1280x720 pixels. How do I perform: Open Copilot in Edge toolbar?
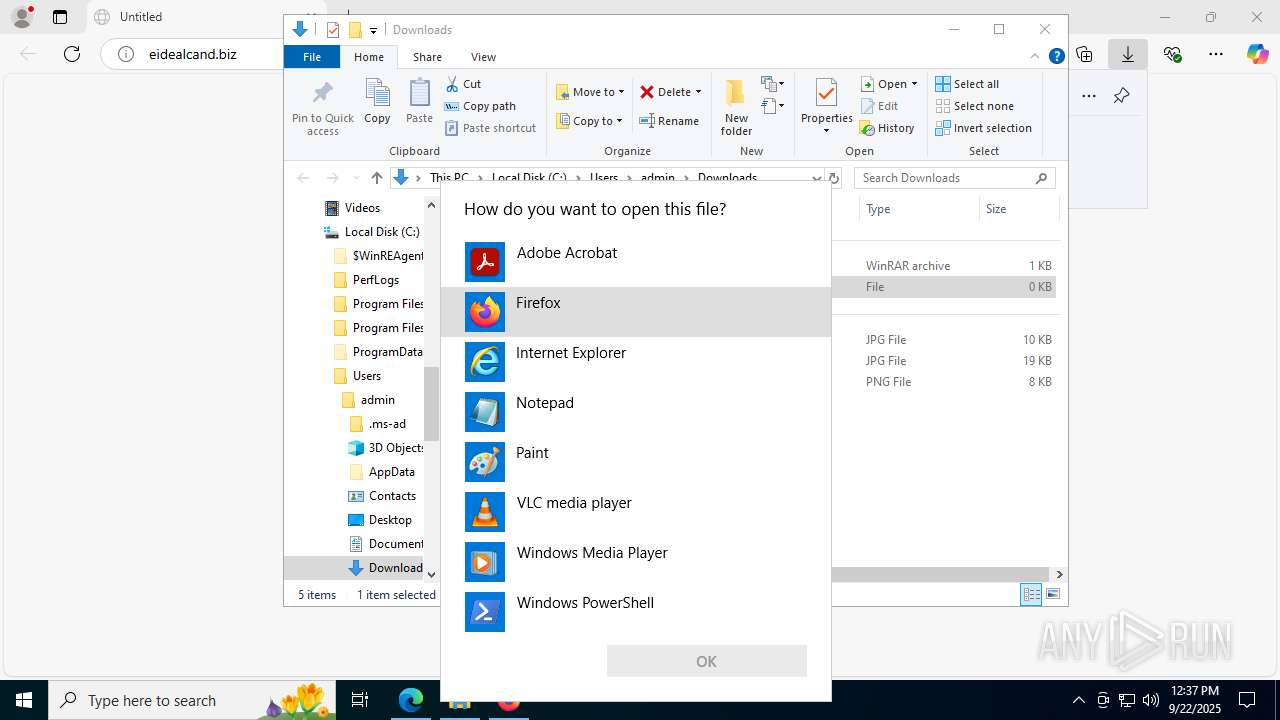pos(1257,54)
